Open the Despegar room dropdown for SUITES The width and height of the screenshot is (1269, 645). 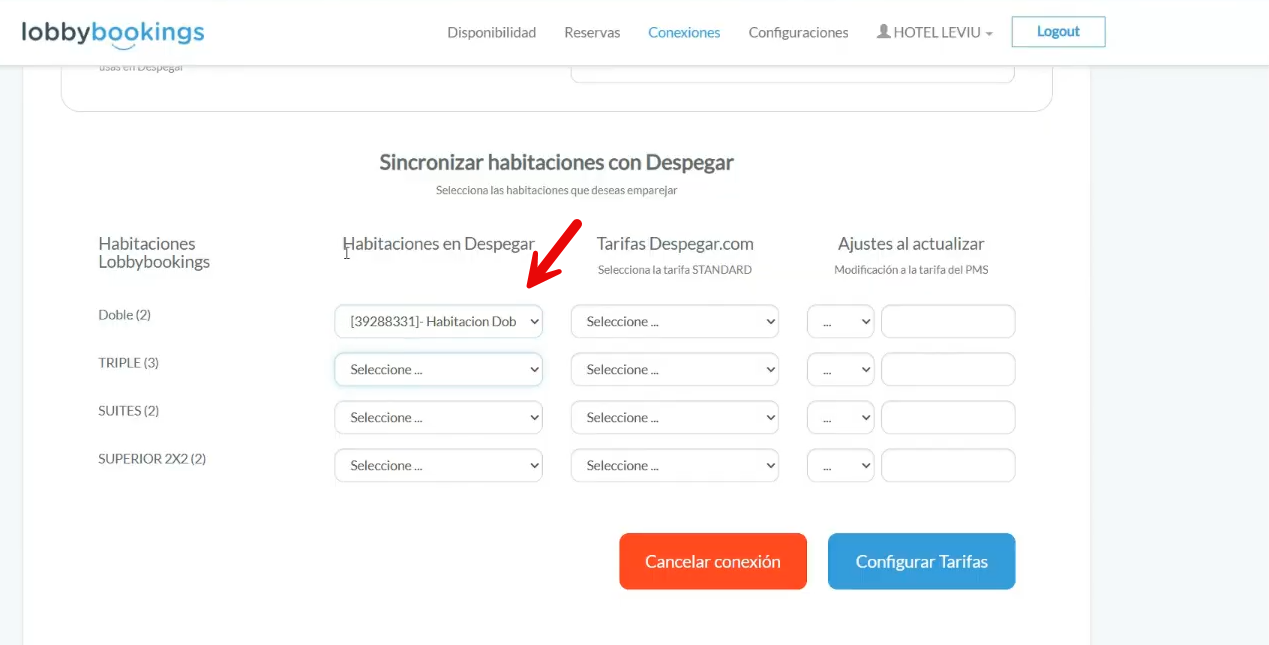click(x=438, y=418)
